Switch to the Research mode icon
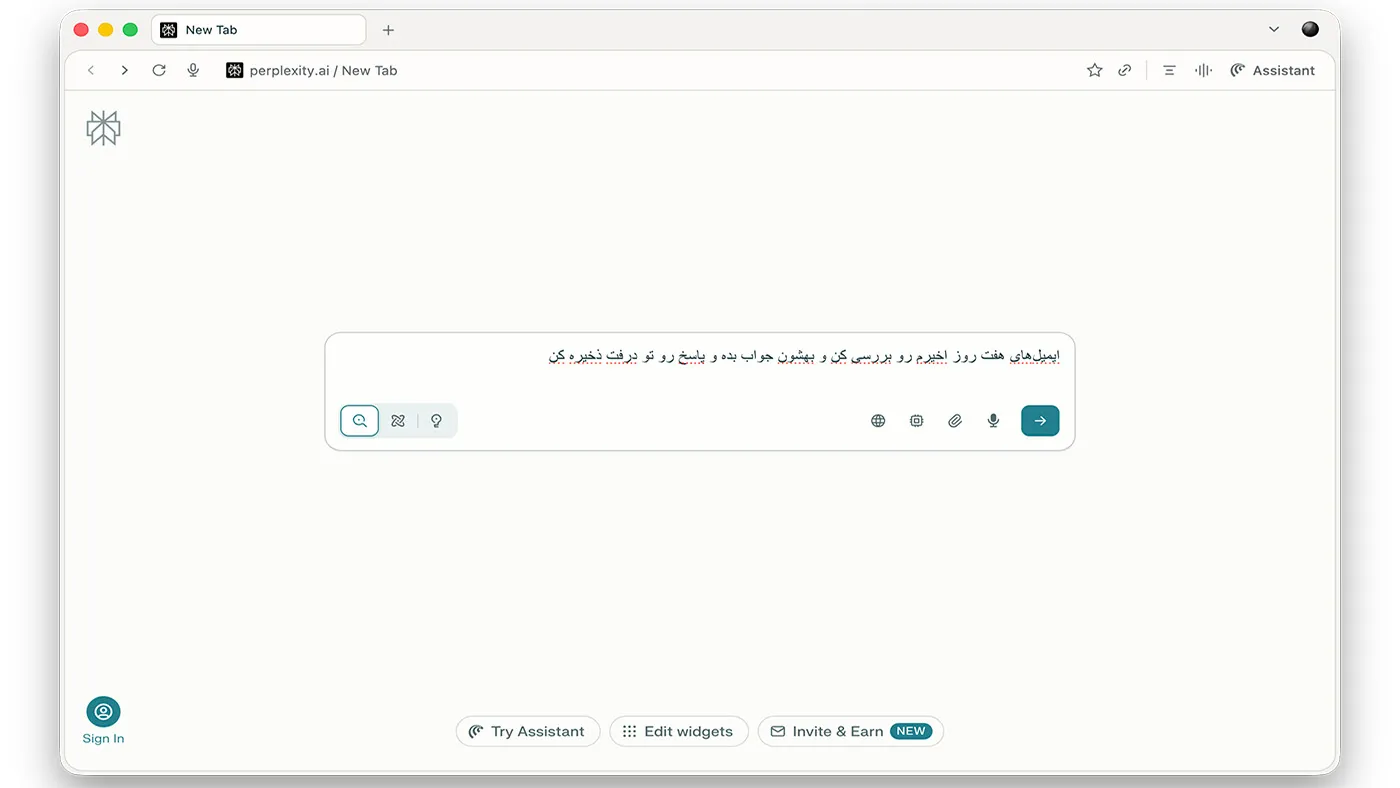The height and width of the screenshot is (788, 1400). [x=398, y=421]
